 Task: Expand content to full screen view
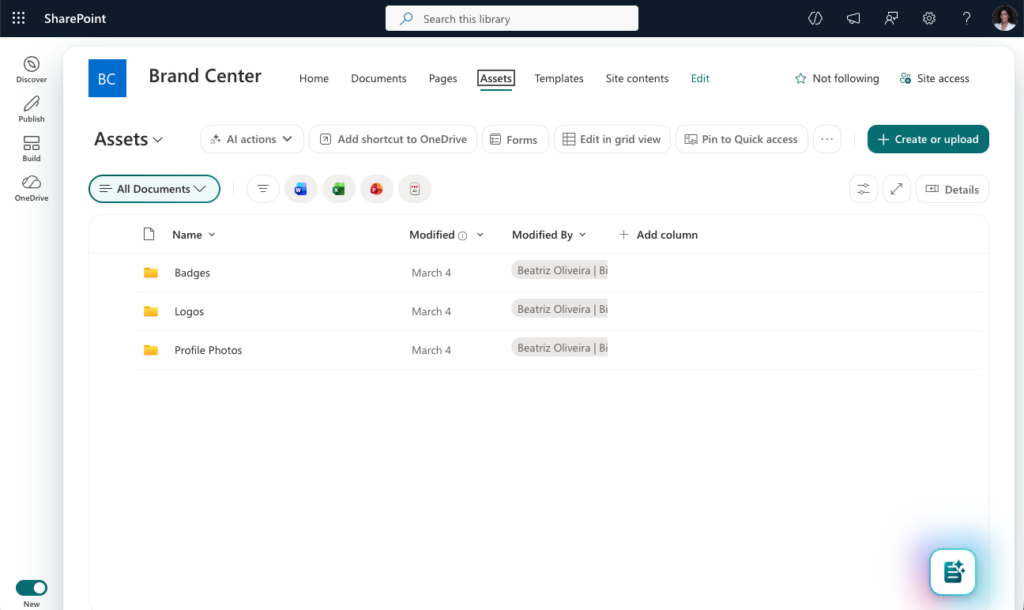(x=896, y=189)
